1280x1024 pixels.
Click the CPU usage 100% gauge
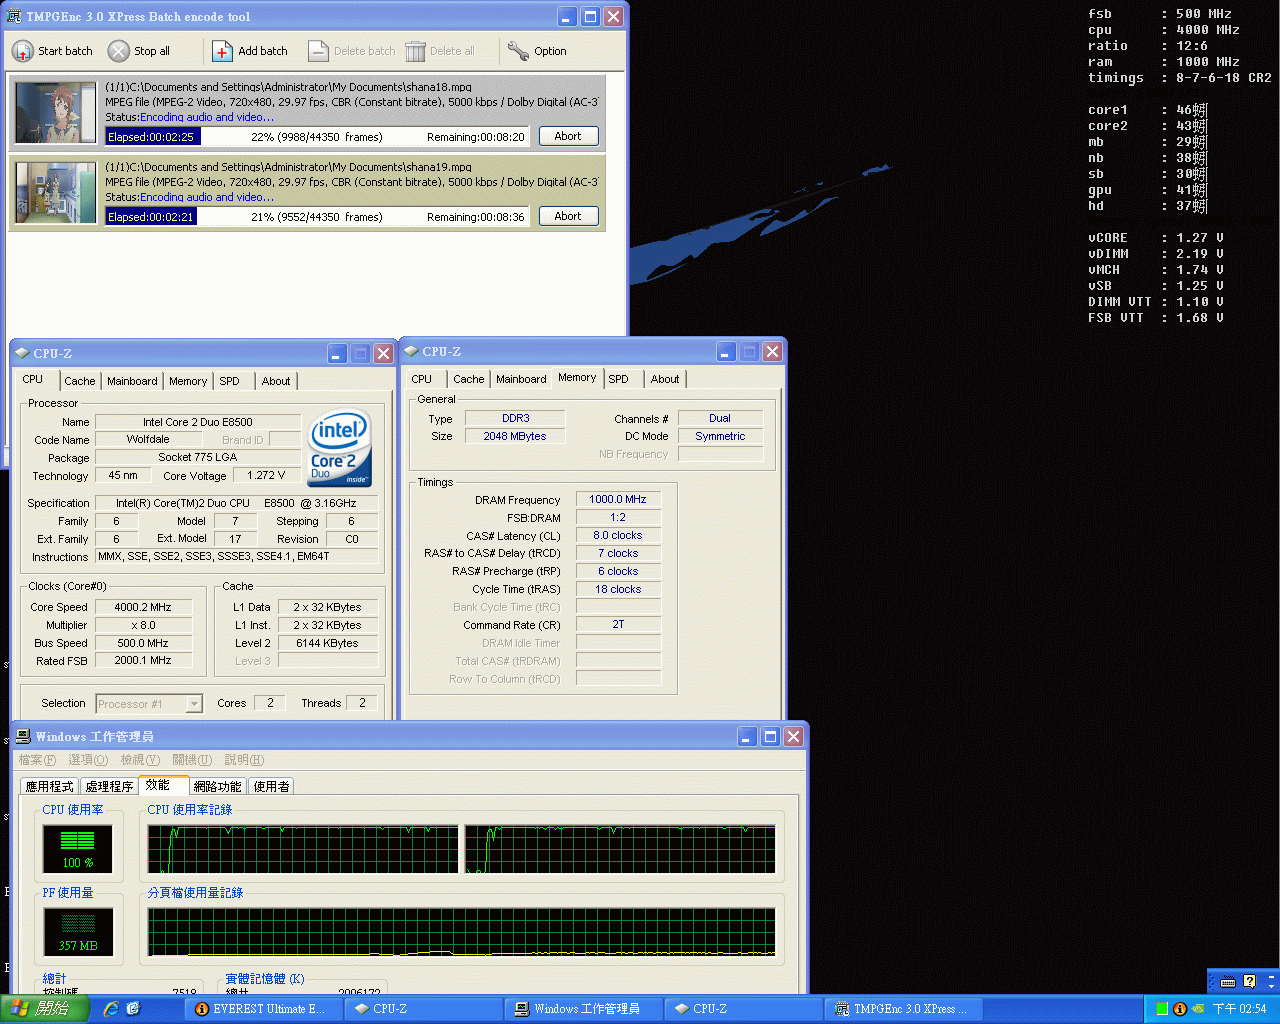point(78,848)
